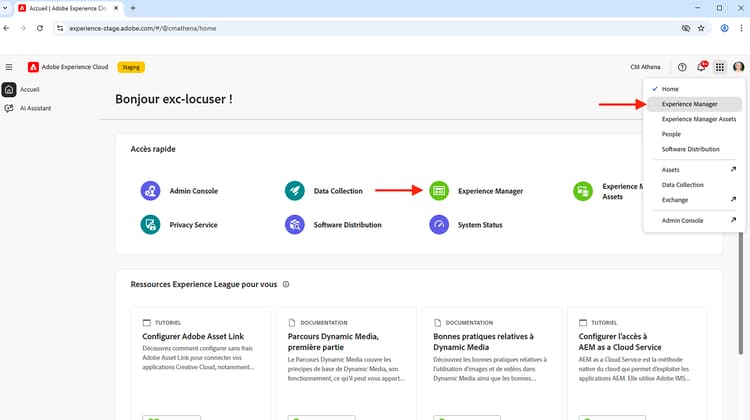Click the Bonjour exc-locuser heading
Viewport: 750px width, 420px height.
click(174, 99)
